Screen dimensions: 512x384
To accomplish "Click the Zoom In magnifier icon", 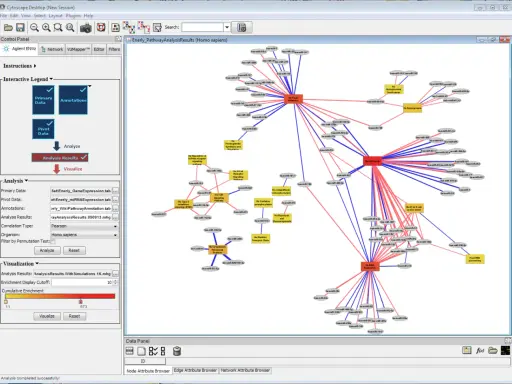I will (x=46, y=28).
